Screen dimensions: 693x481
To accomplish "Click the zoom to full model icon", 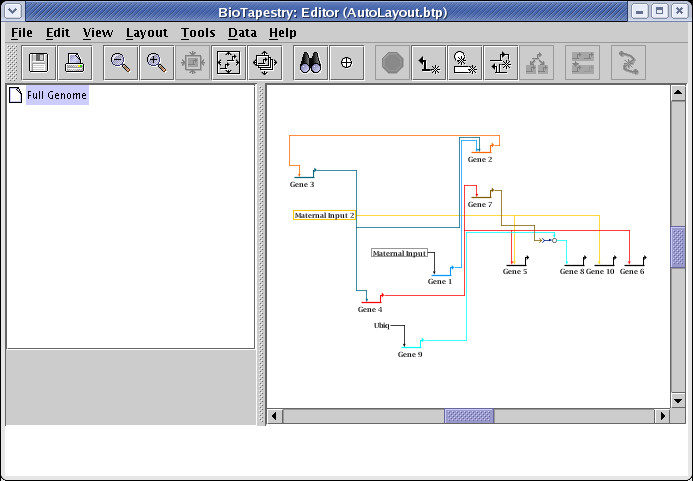I will click(229, 63).
